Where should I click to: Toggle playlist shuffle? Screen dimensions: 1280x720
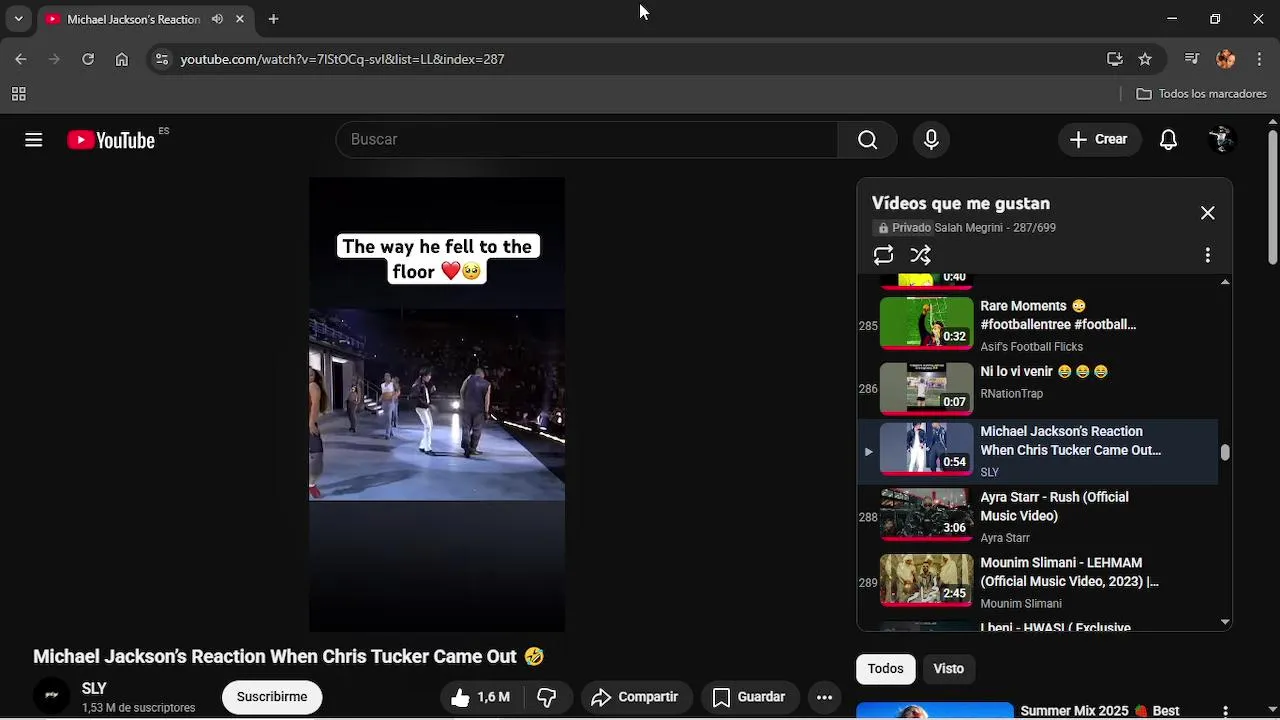tap(921, 255)
